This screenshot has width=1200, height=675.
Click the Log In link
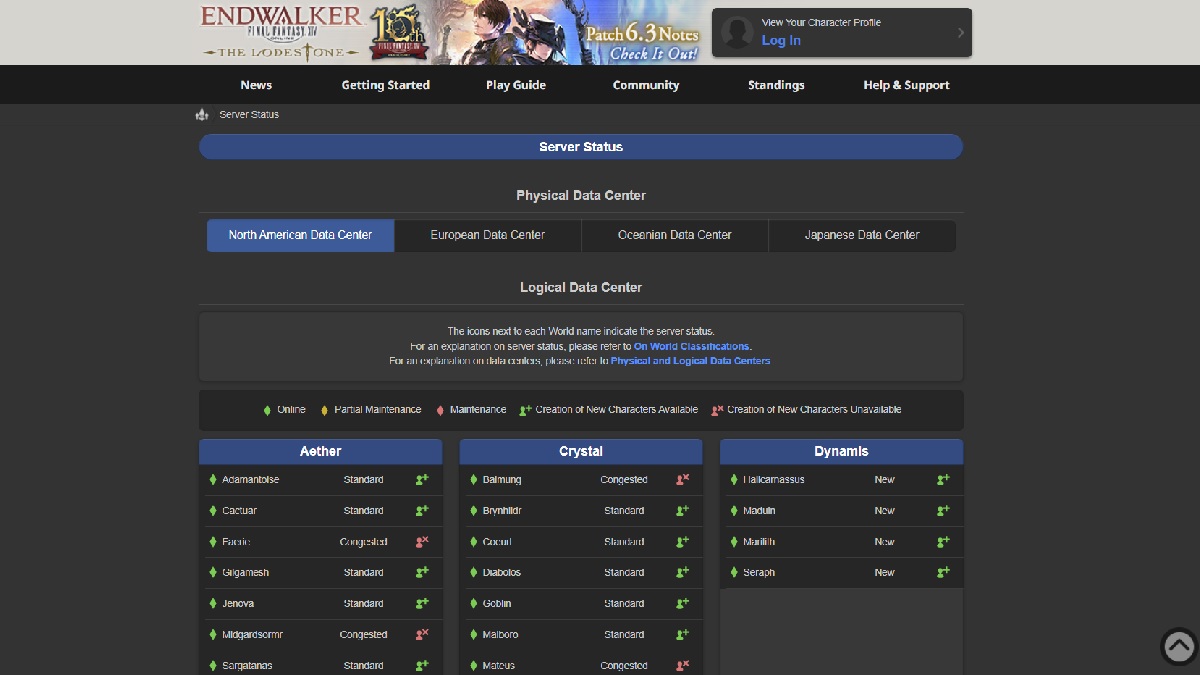(781, 41)
